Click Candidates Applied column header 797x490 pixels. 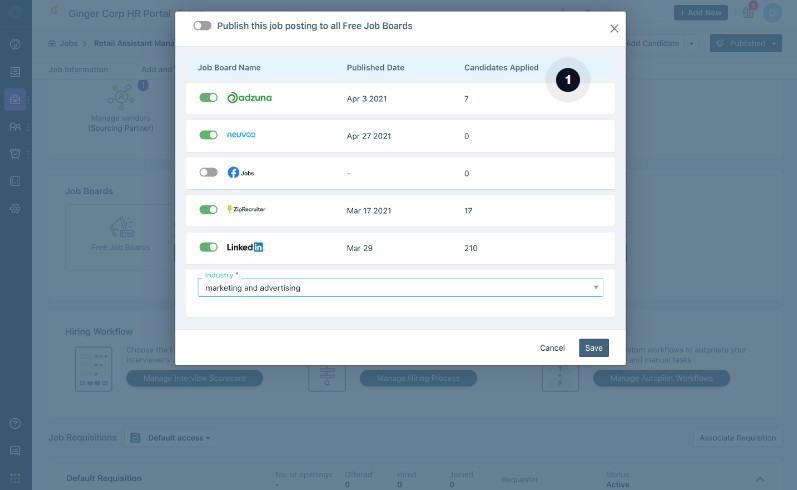click(501, 68)
